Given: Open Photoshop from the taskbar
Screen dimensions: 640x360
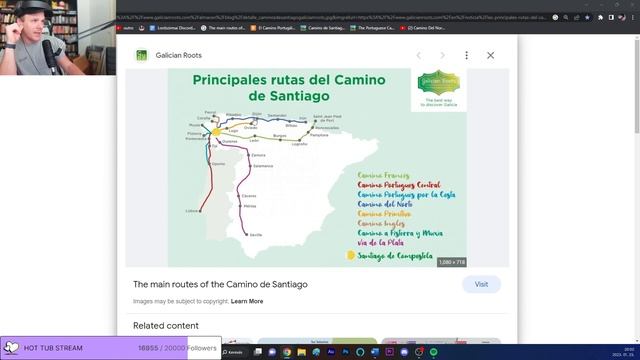Looking at the screenshot, I should pos(345,352).
